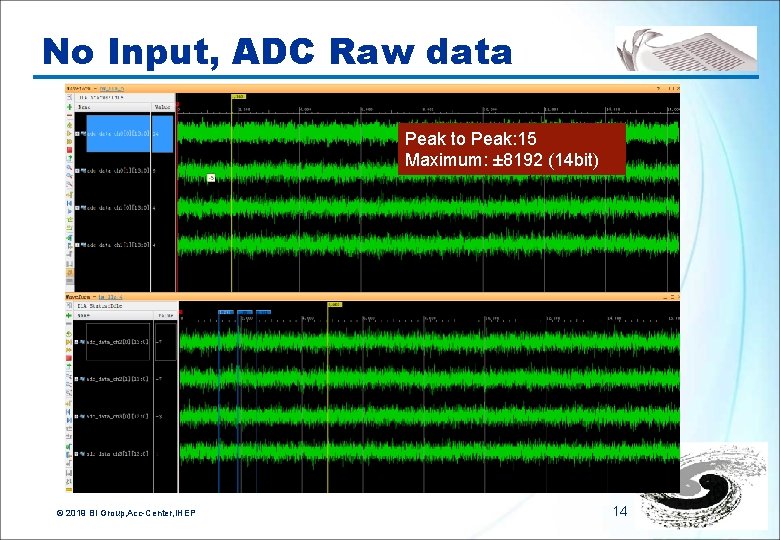Select adc_data_ch2[1] signal name in lower window
Image resolution: width=780 pixels, height=540 pixels.
[117, 379]
